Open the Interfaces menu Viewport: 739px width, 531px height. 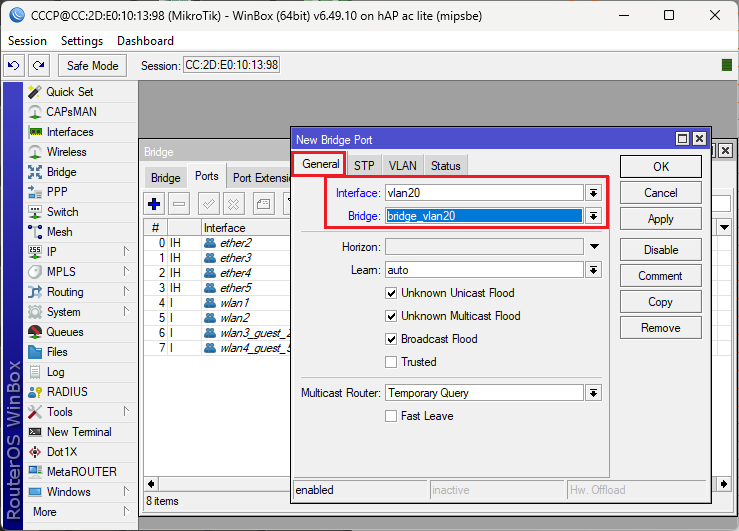coord(70,132)
